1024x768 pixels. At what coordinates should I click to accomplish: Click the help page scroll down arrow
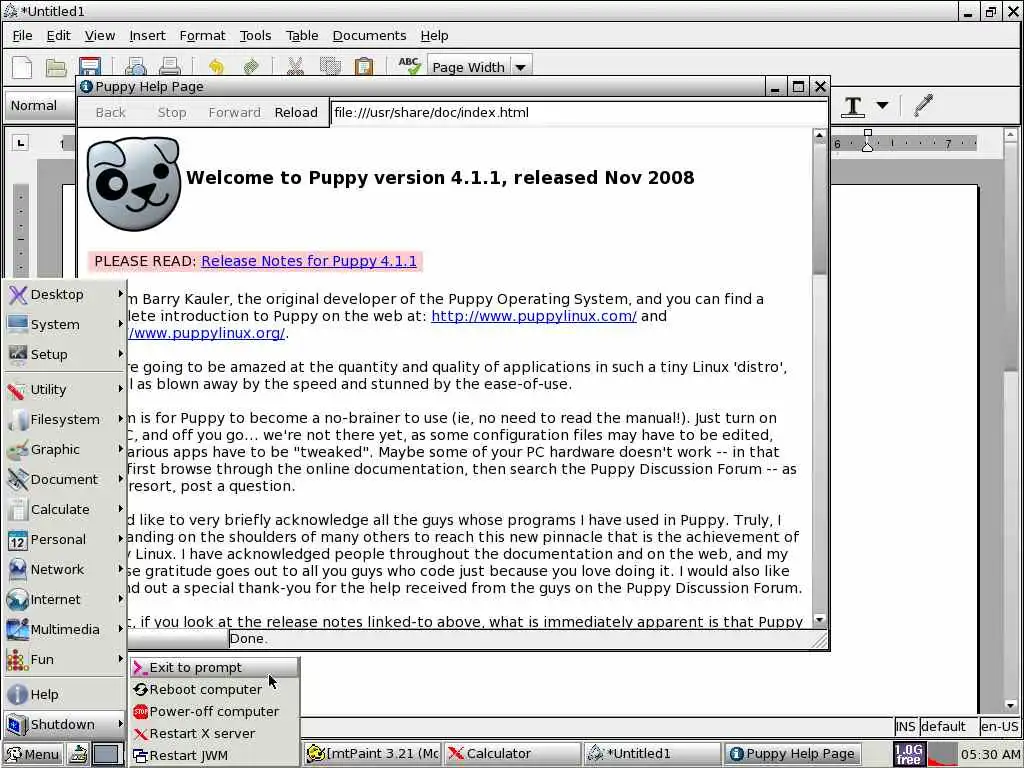[820, 619]
